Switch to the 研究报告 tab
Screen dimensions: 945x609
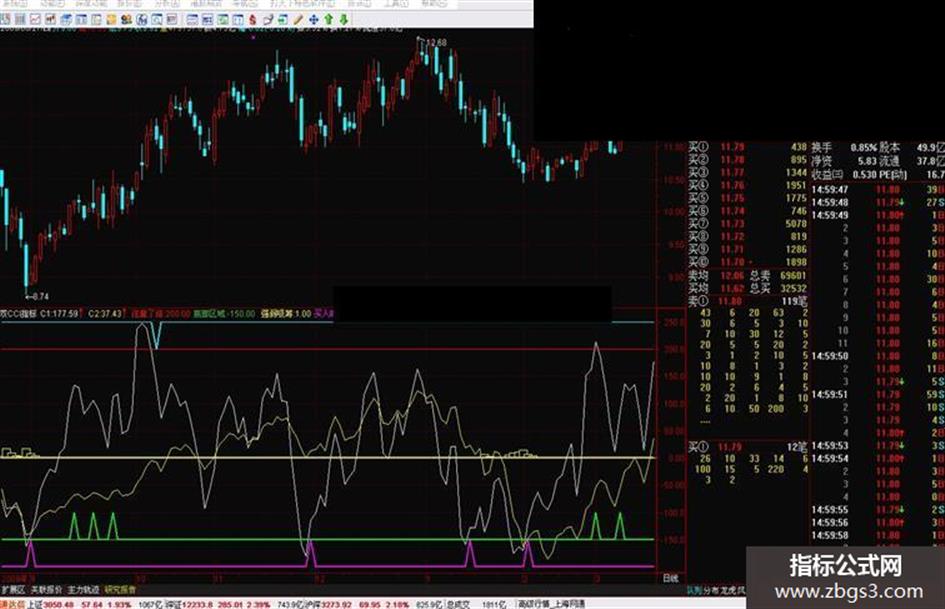(x=121, y=589)
